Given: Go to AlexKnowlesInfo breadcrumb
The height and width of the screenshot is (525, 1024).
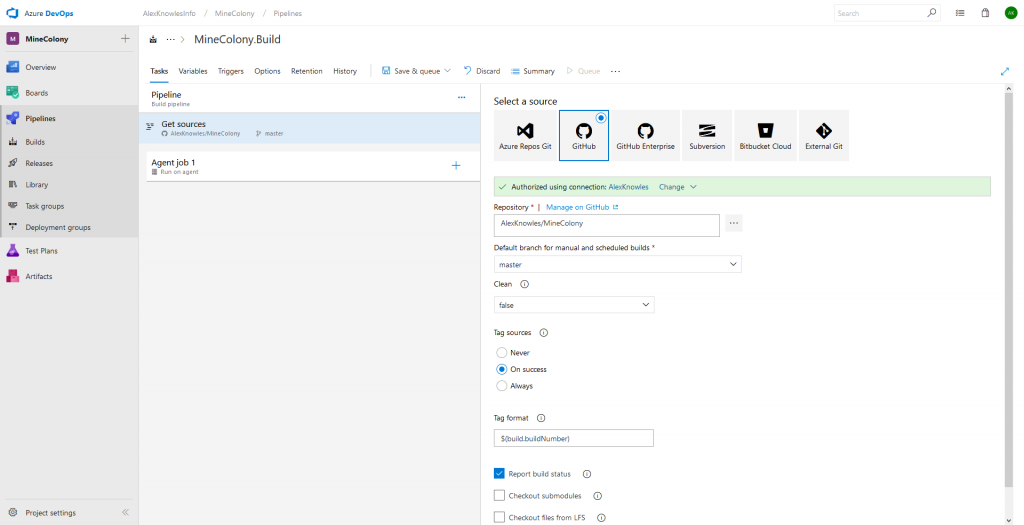Looking at the screenshot, I should (169, 13).
